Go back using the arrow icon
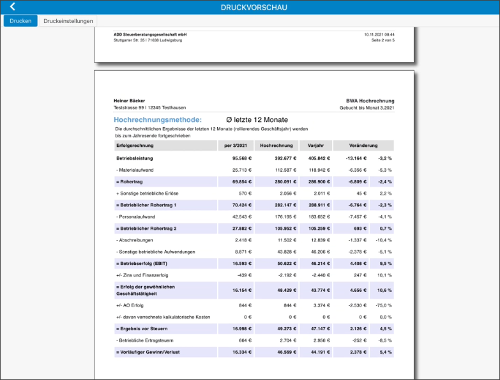The width and height of the screenshot is (500, 380). 13,7
